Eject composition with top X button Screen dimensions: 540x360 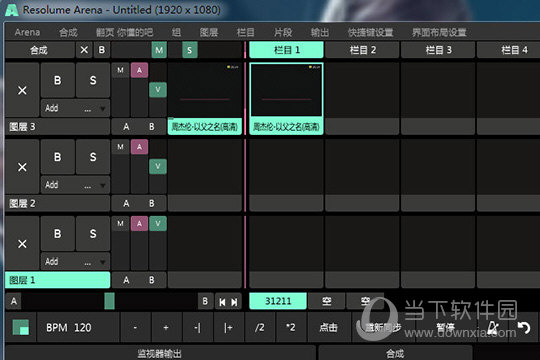coord(84,50)
